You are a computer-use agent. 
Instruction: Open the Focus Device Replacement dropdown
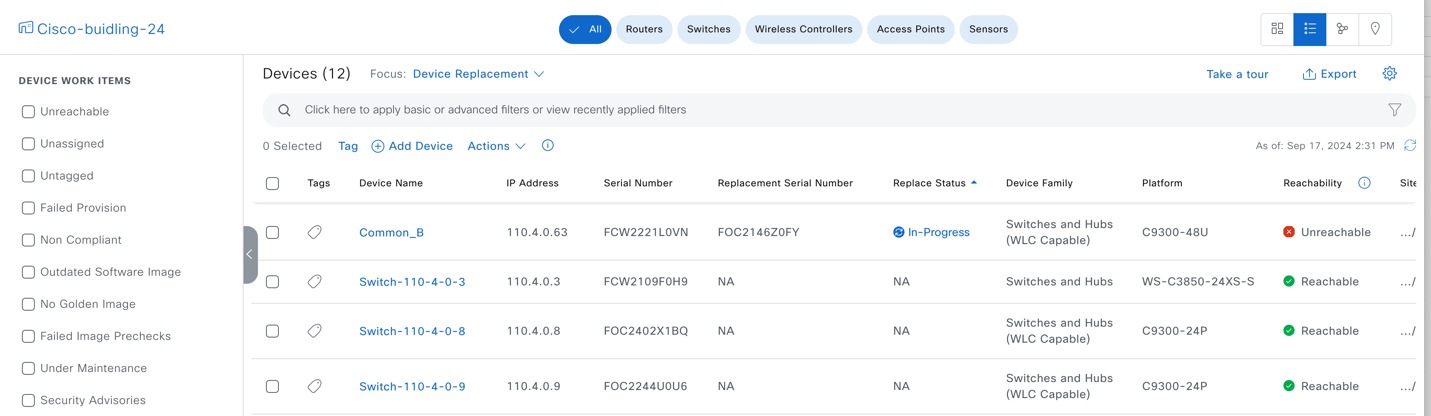[x=478, y=74]
